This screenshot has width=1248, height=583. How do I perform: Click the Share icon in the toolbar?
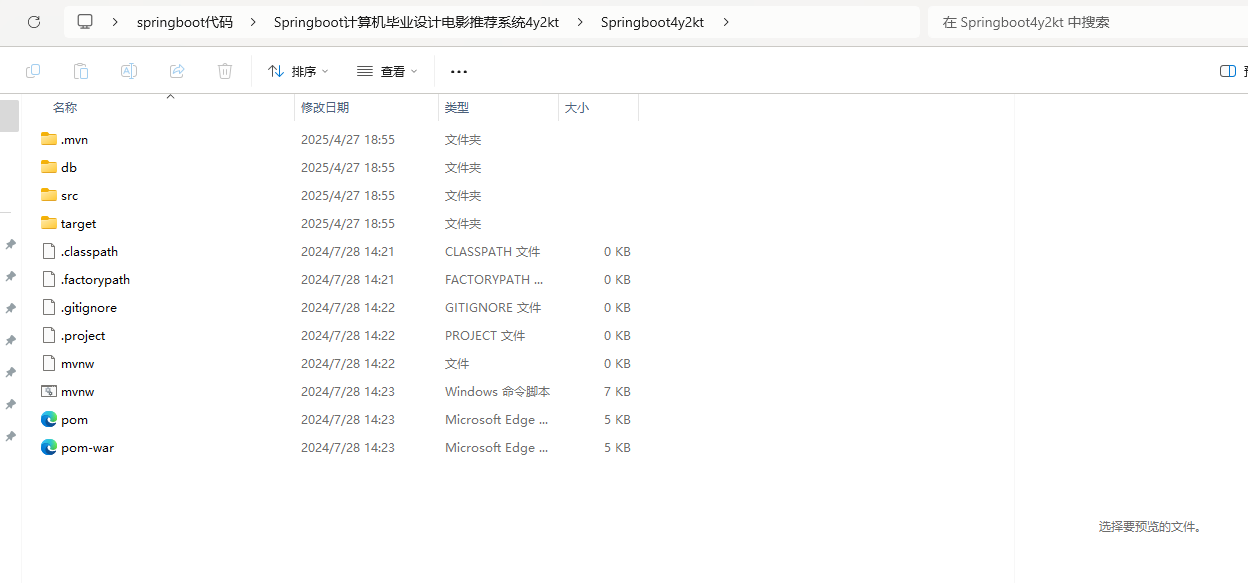coord(177,71)
